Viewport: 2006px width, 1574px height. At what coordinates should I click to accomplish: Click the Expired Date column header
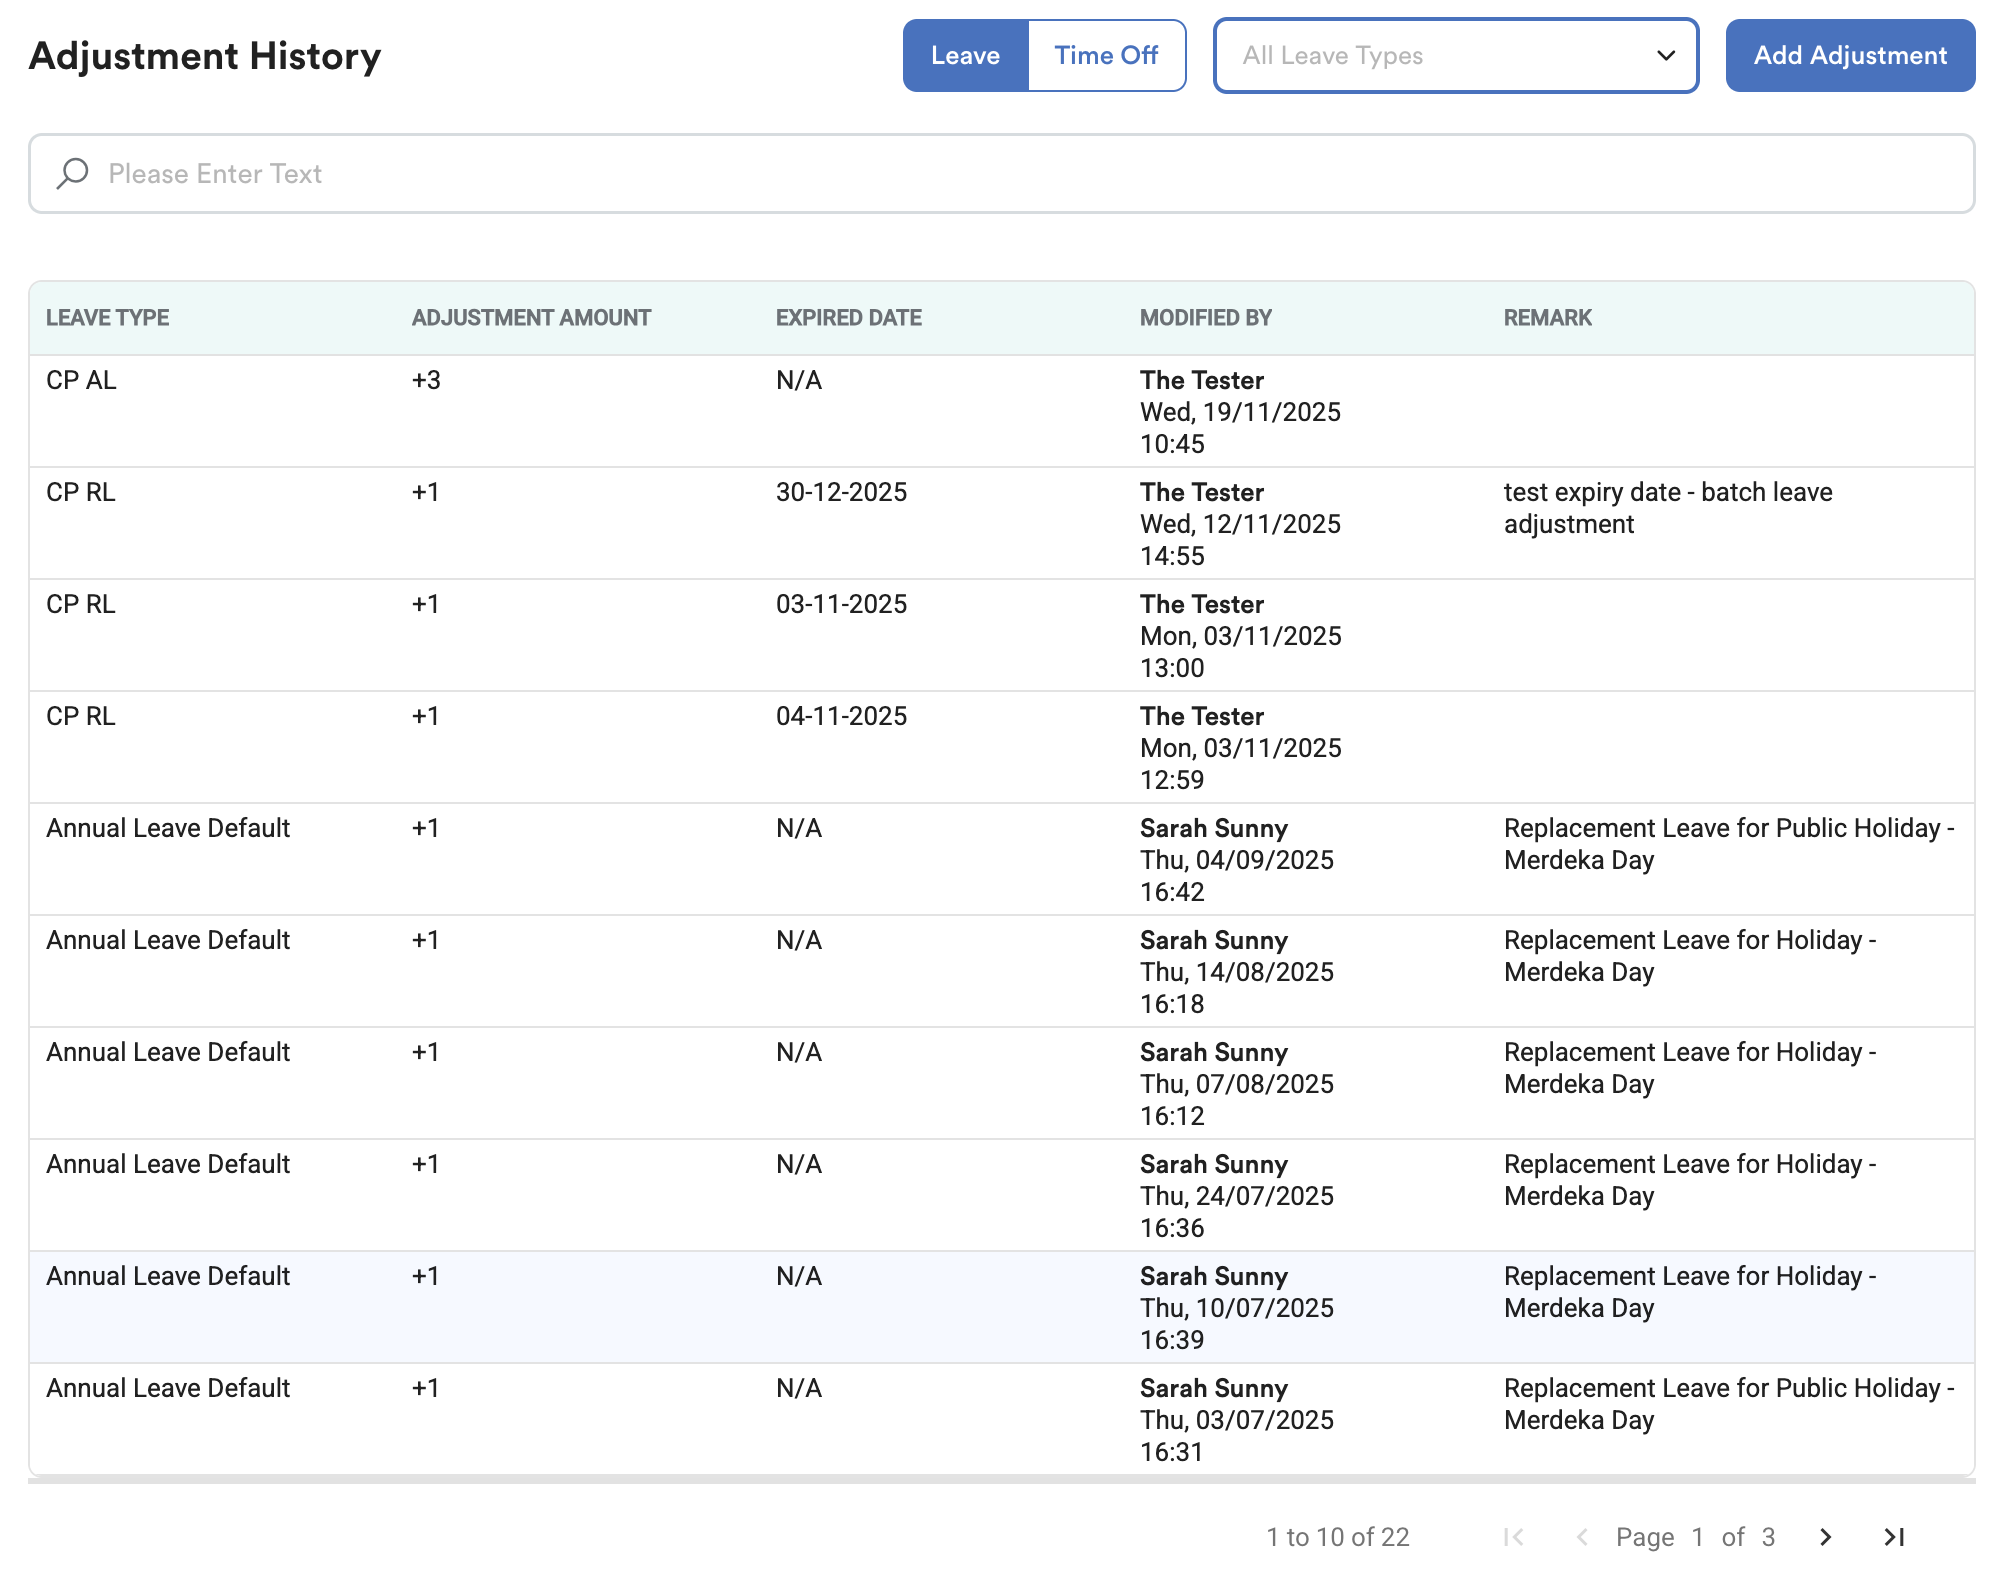pos(849,318)
